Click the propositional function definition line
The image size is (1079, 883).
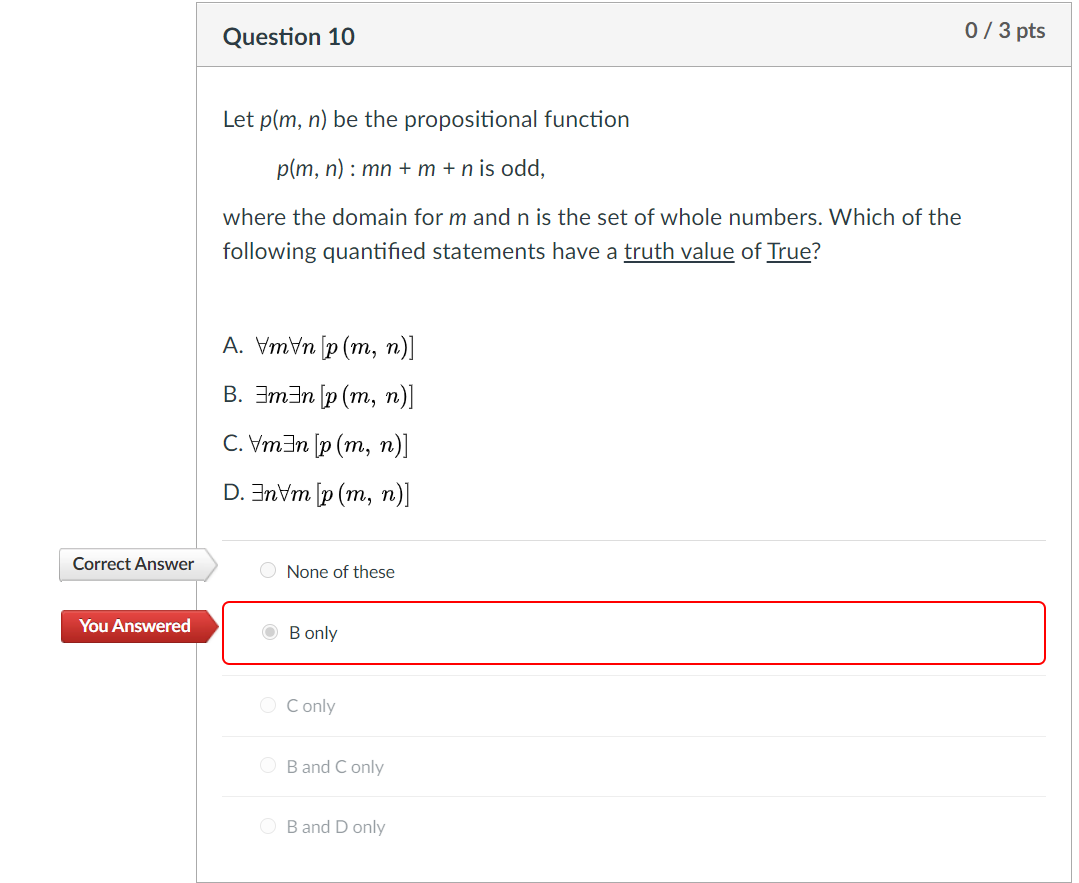pyautogui.click(x=410, y=168)
